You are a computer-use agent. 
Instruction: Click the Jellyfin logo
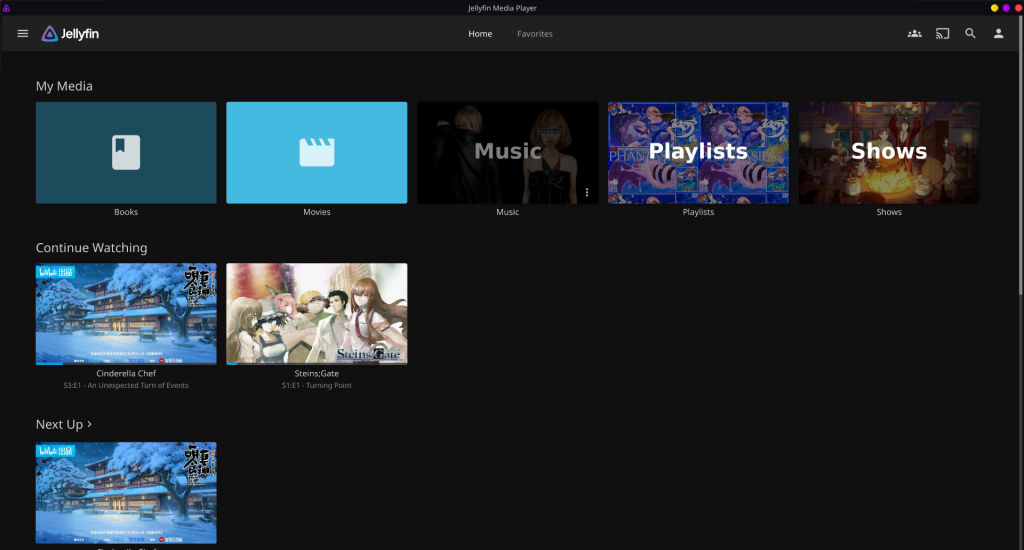click(x=70, y=34)
